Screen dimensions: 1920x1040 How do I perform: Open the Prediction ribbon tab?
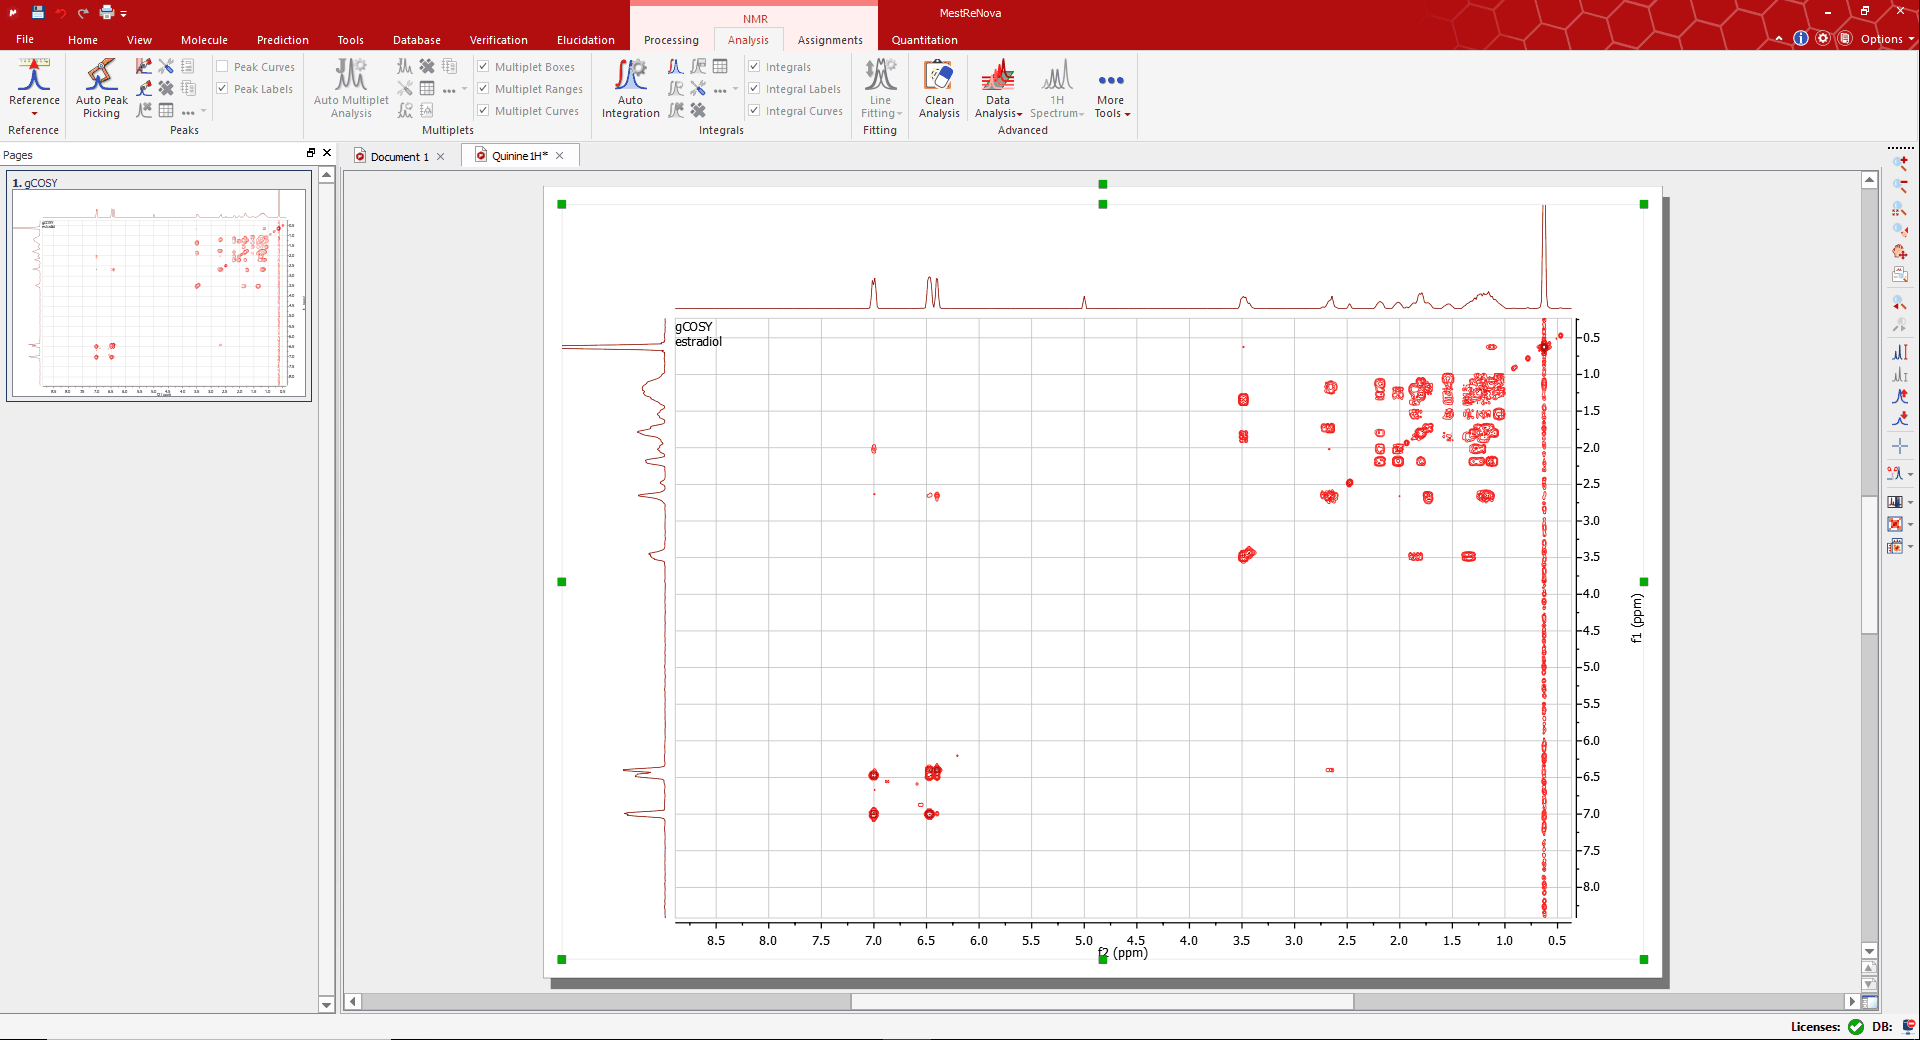click(x=282, y=40)
